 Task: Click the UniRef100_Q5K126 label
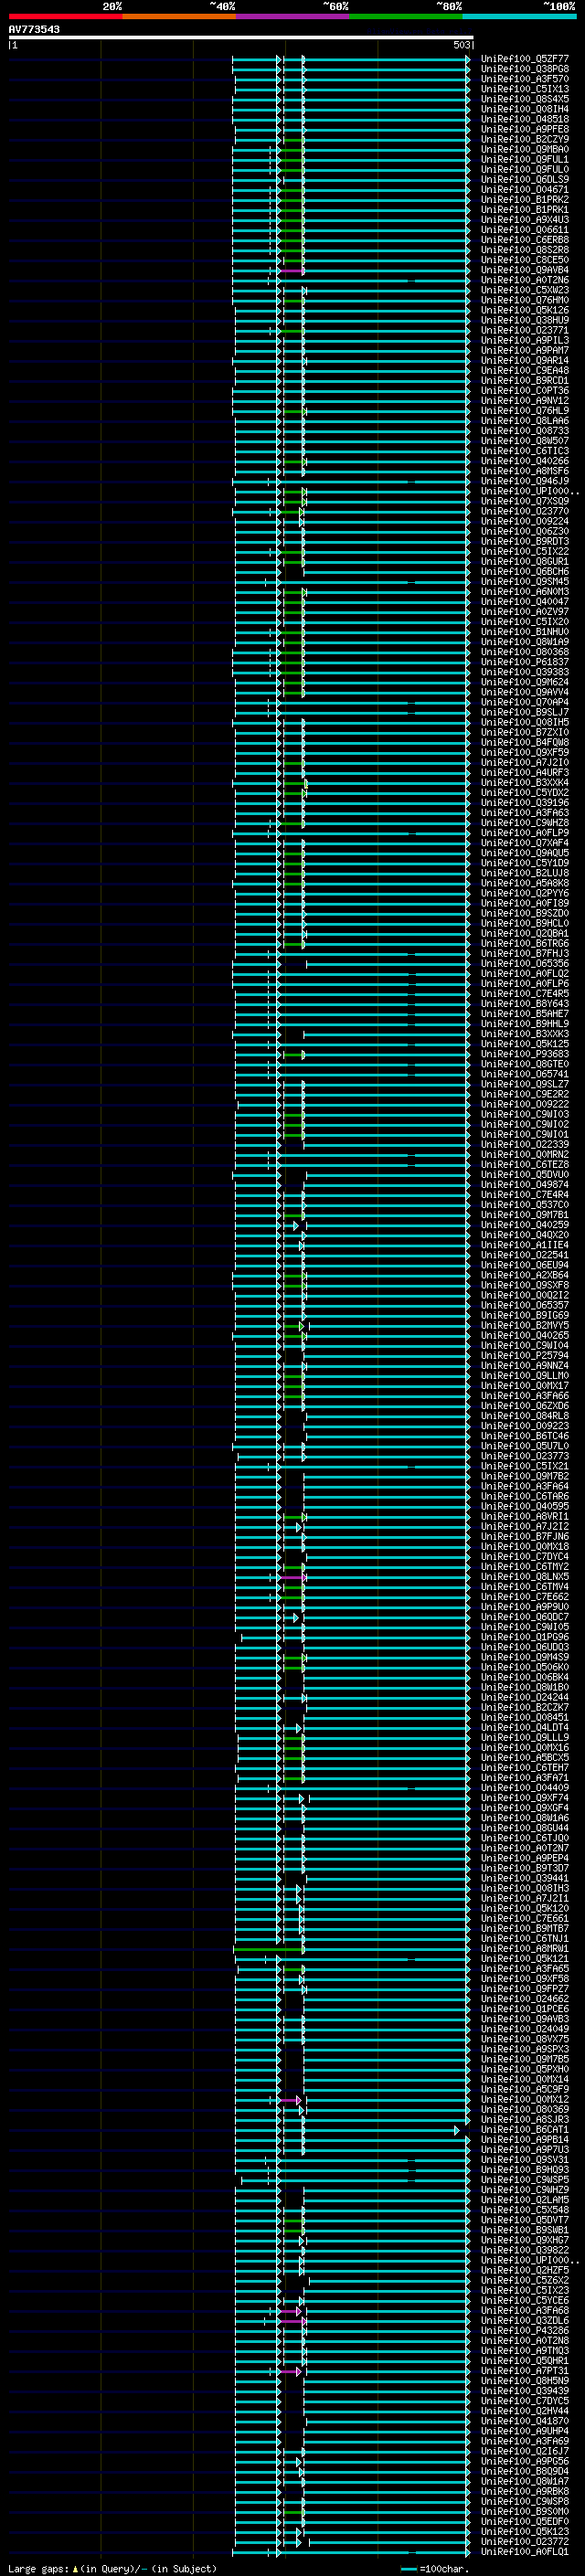[525, 310]
